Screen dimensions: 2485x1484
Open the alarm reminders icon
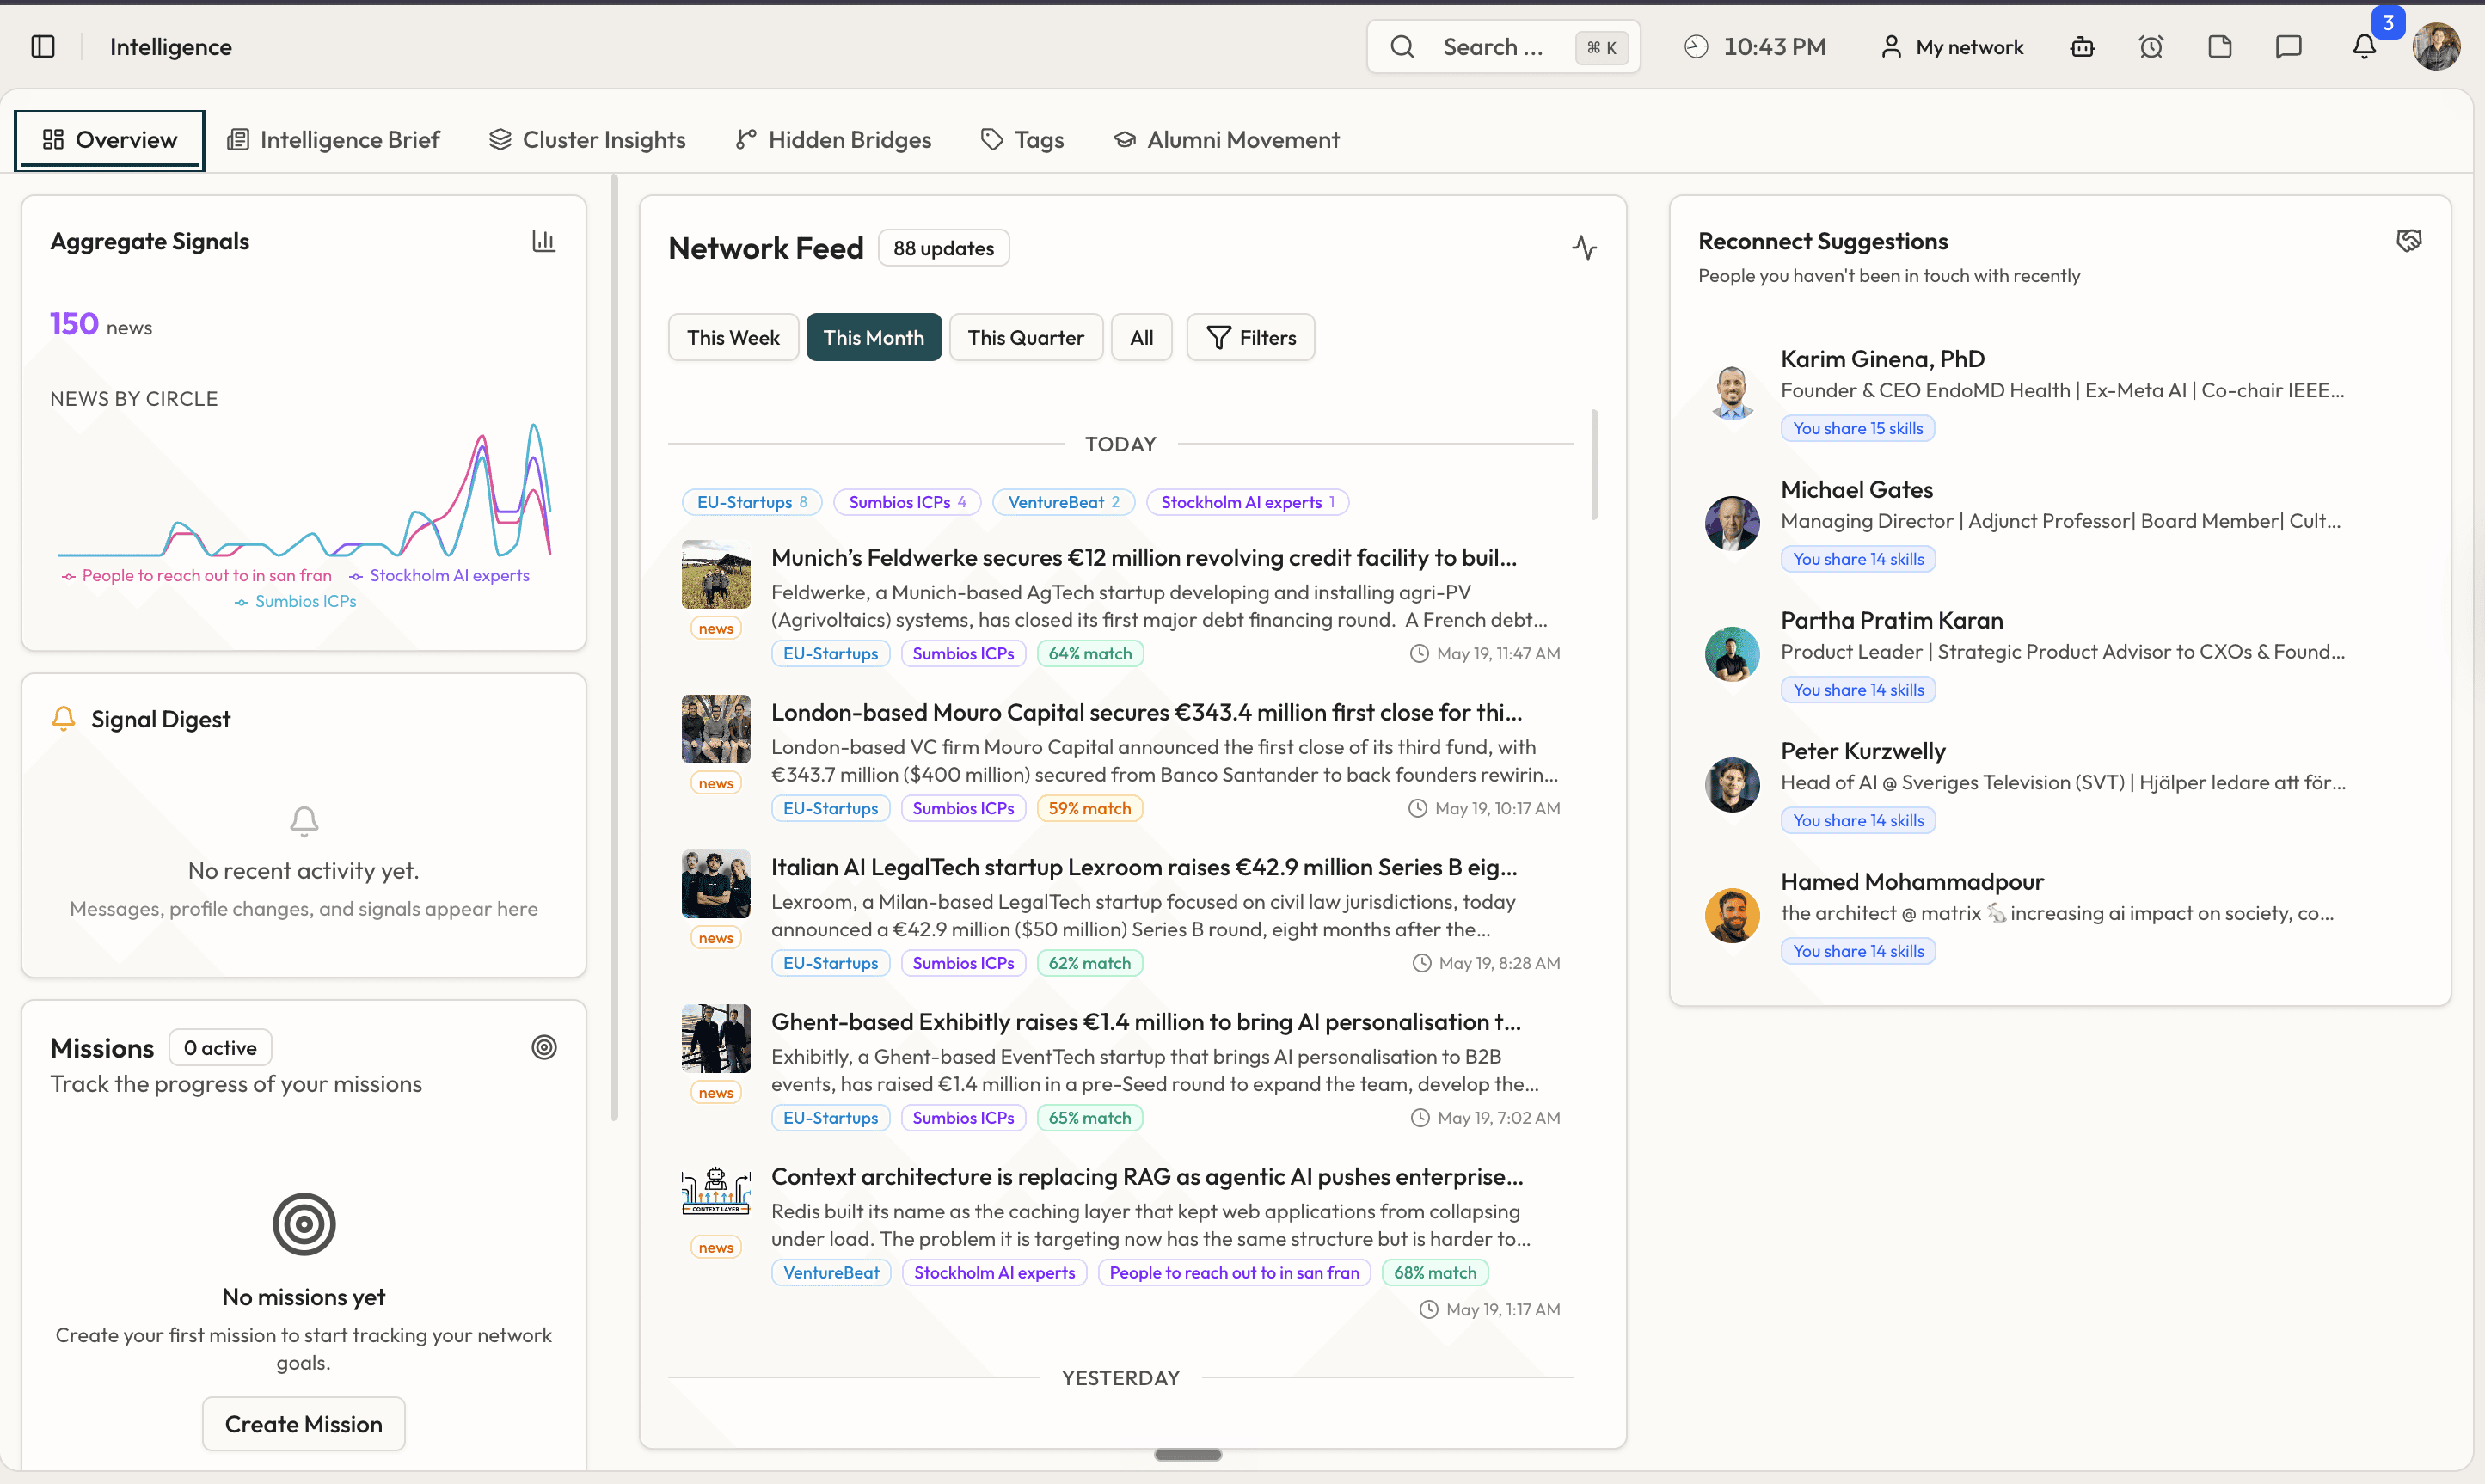2151,47
